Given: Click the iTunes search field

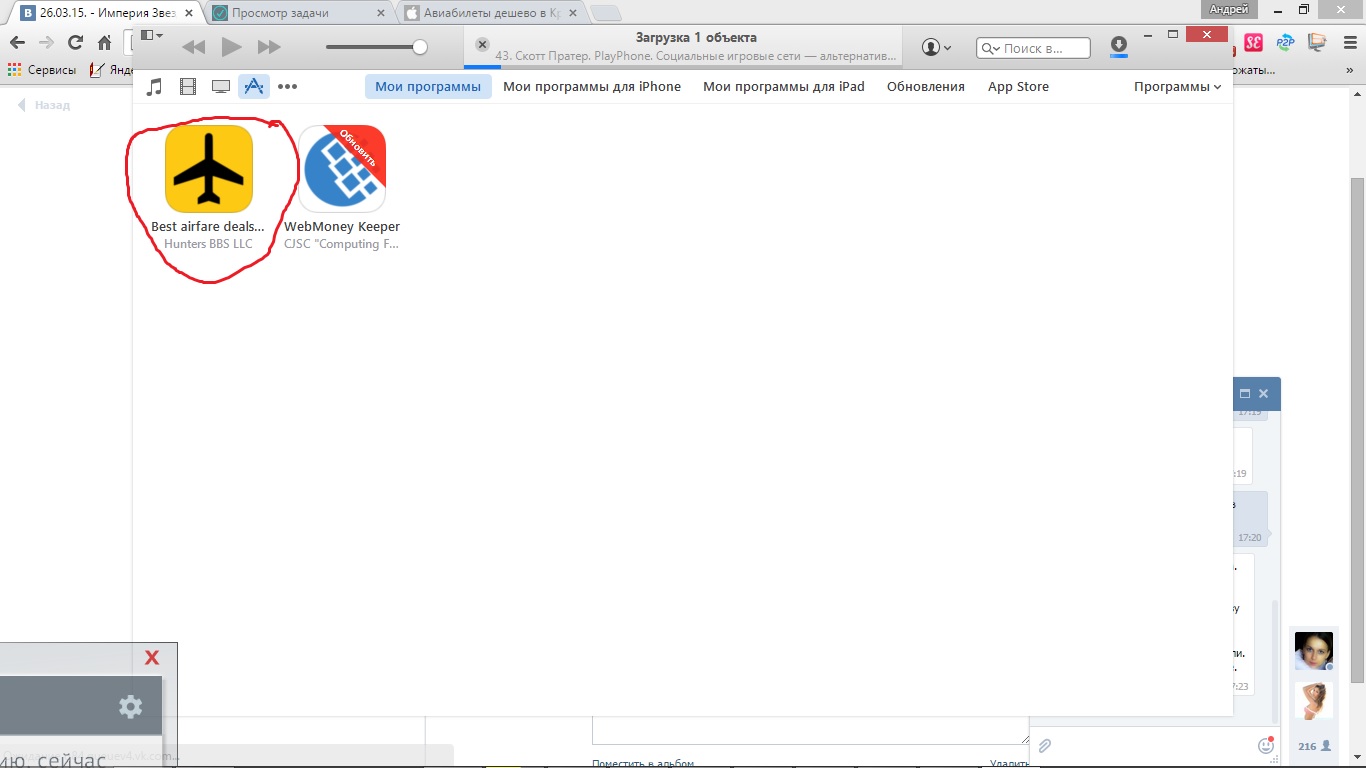Looking at the screenshot, I should click(1034, 48).
